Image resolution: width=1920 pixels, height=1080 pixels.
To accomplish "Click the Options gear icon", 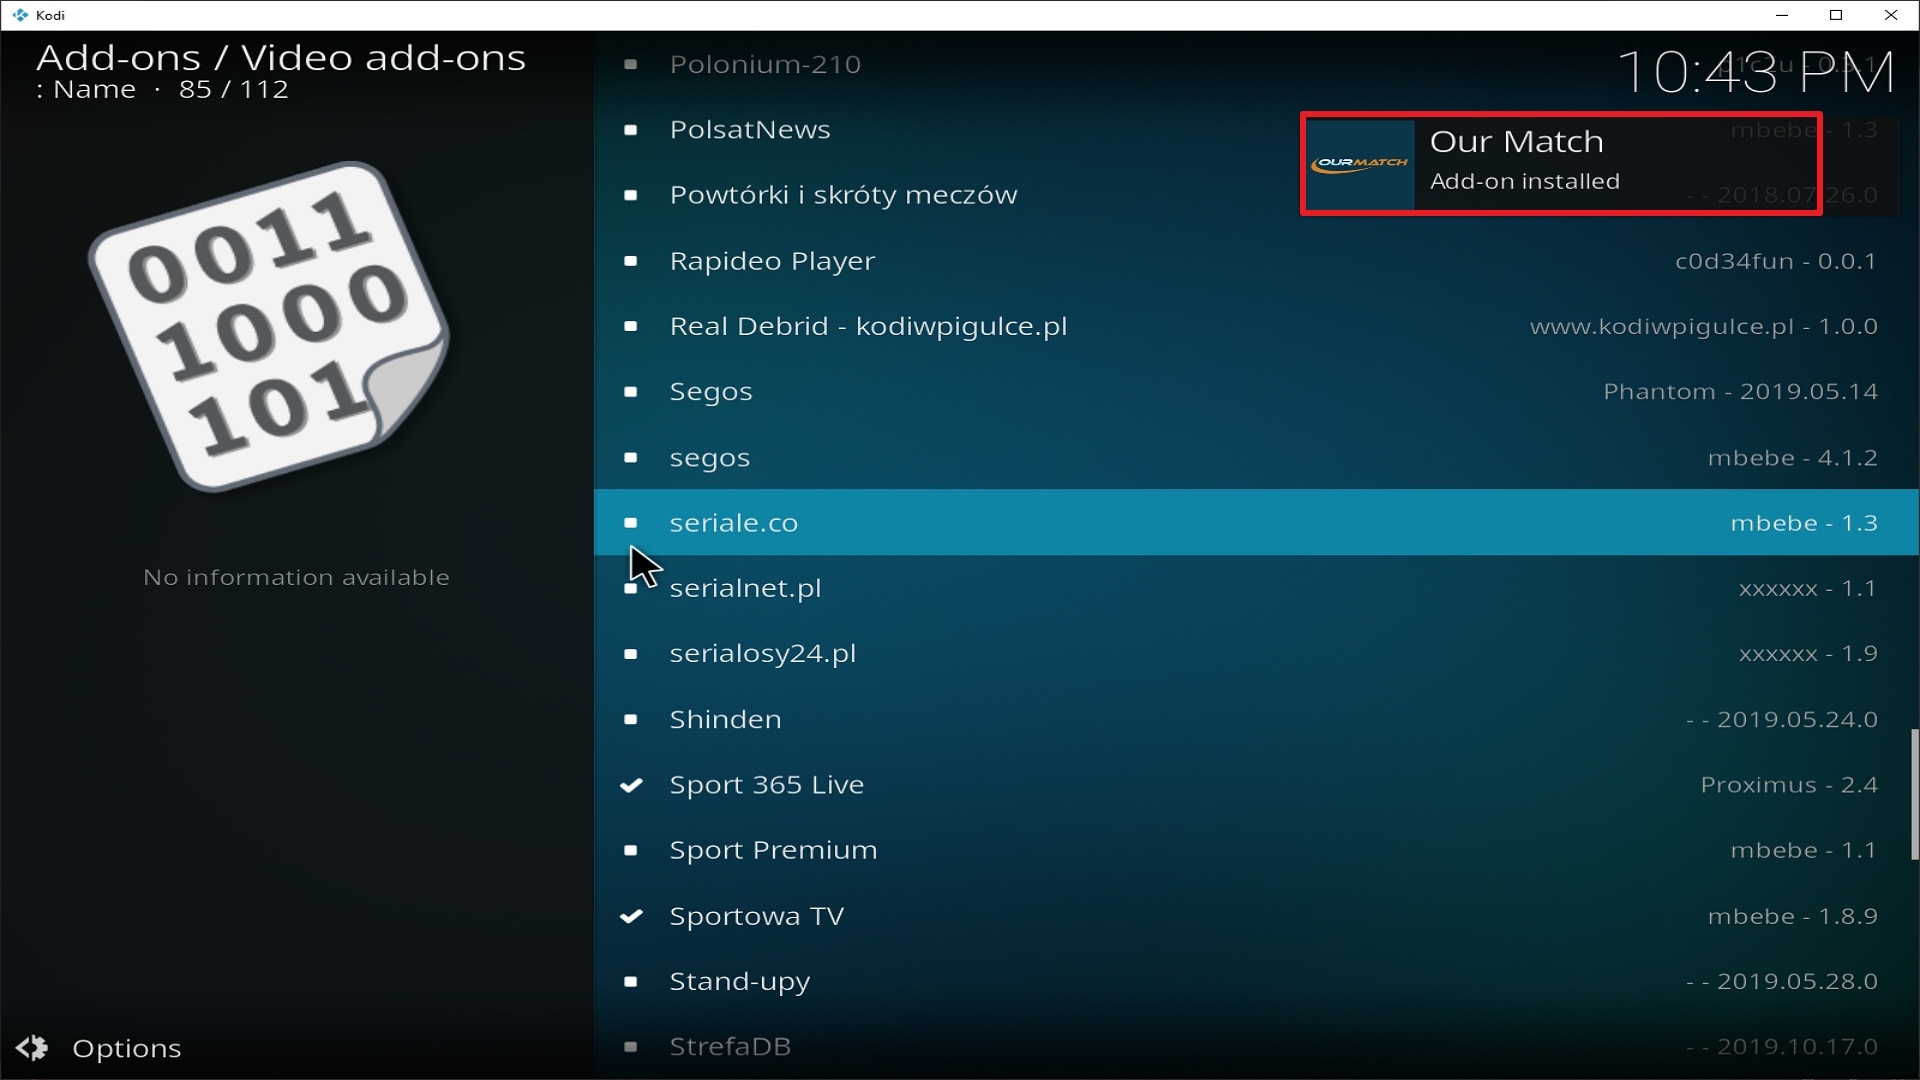I will coord(32,1048).
